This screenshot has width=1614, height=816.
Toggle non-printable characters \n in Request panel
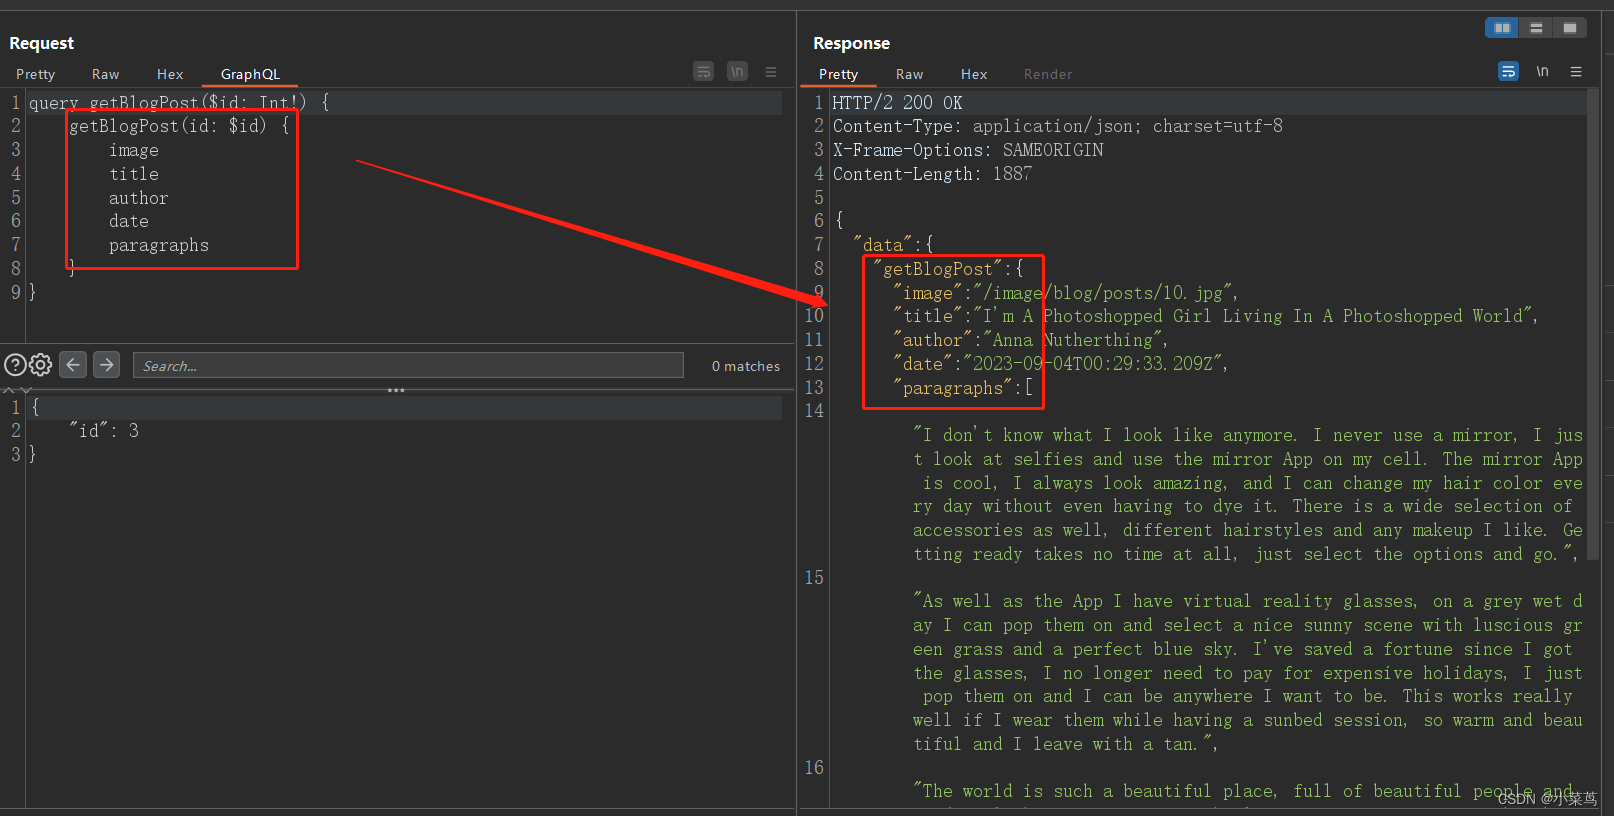tap(737, 71)
